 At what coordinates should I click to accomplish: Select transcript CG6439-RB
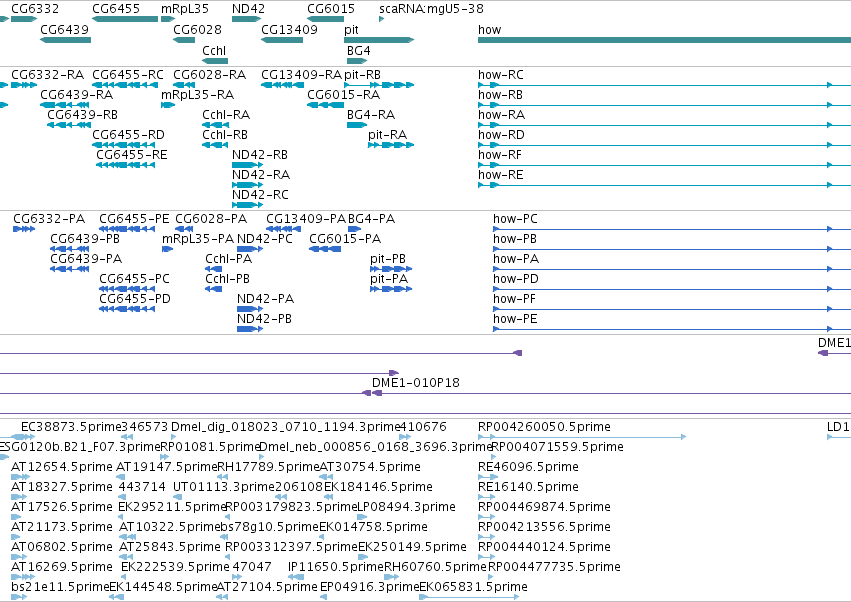(82, 115)
